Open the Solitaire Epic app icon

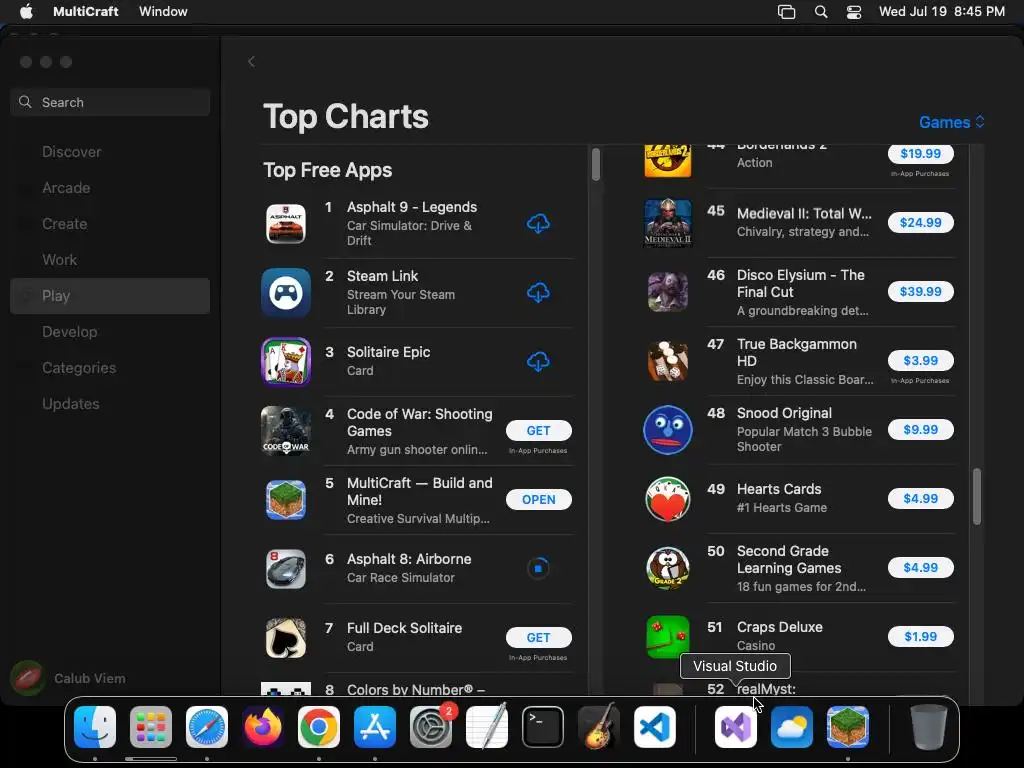coord(286,361)
